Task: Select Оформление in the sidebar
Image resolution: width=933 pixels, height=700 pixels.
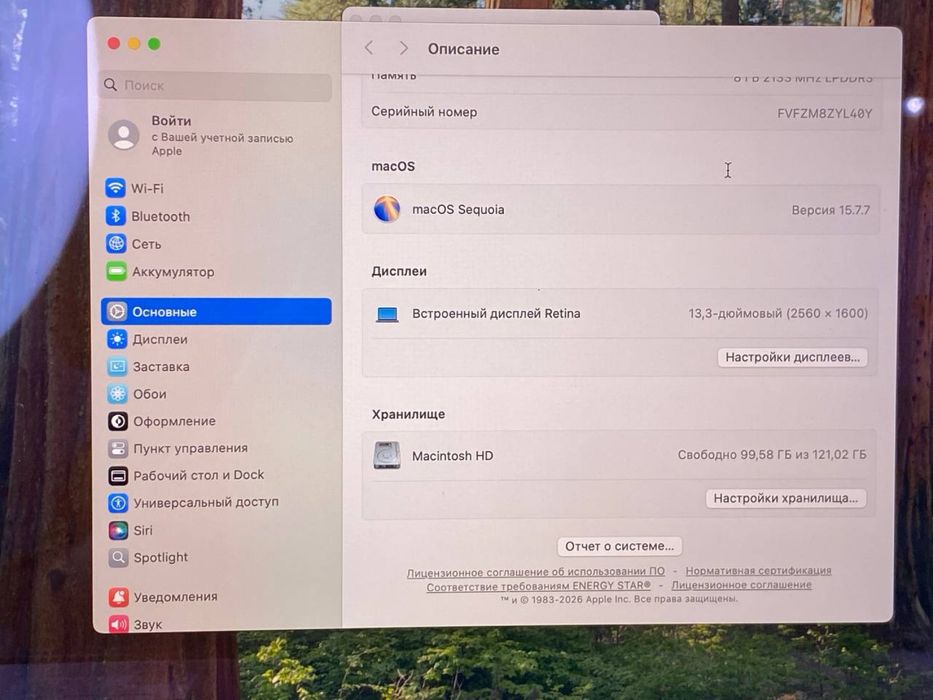Action: (217, 421)
